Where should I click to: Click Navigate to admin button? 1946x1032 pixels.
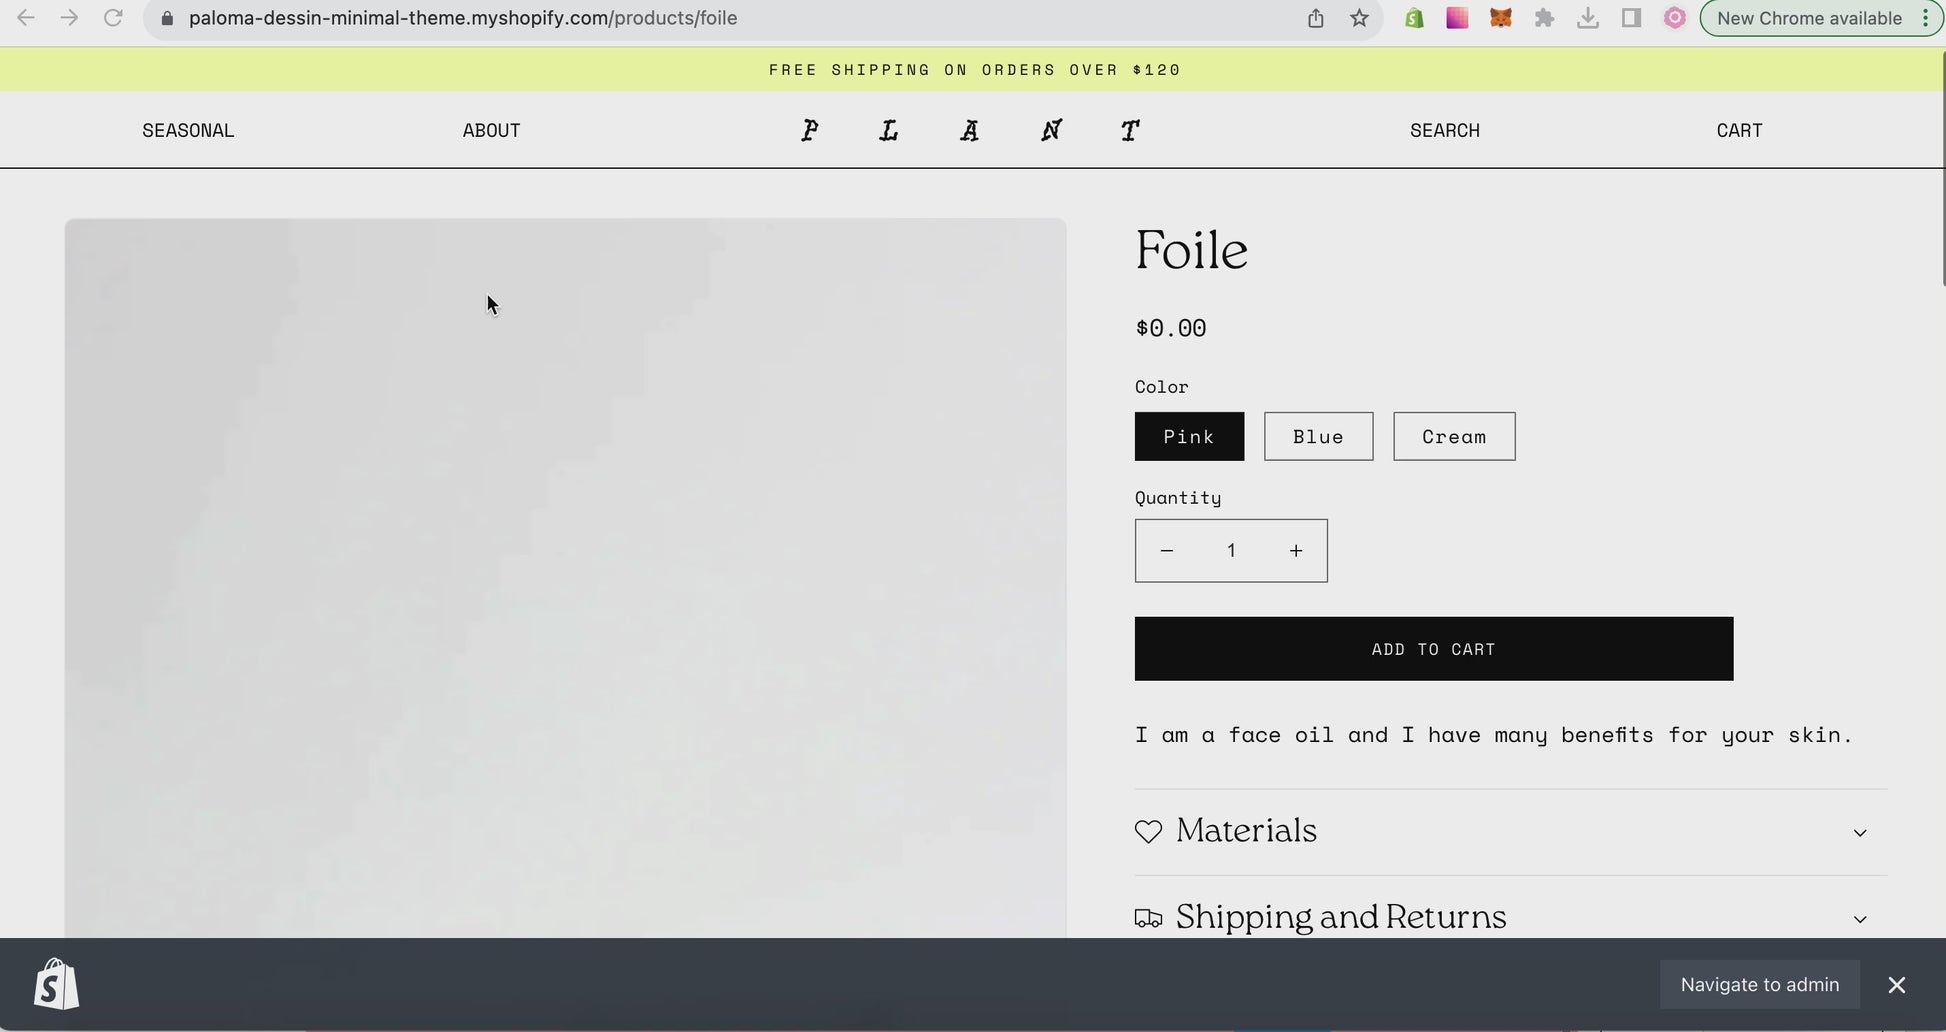pos(1759,985)
